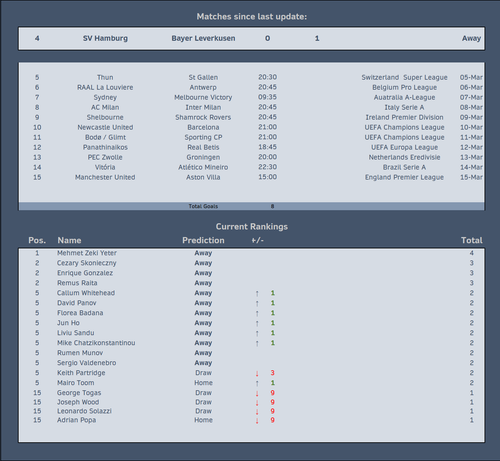
Task: Click 'Enrique Gonzalez' in rankings
Action: tap(85, 273)
